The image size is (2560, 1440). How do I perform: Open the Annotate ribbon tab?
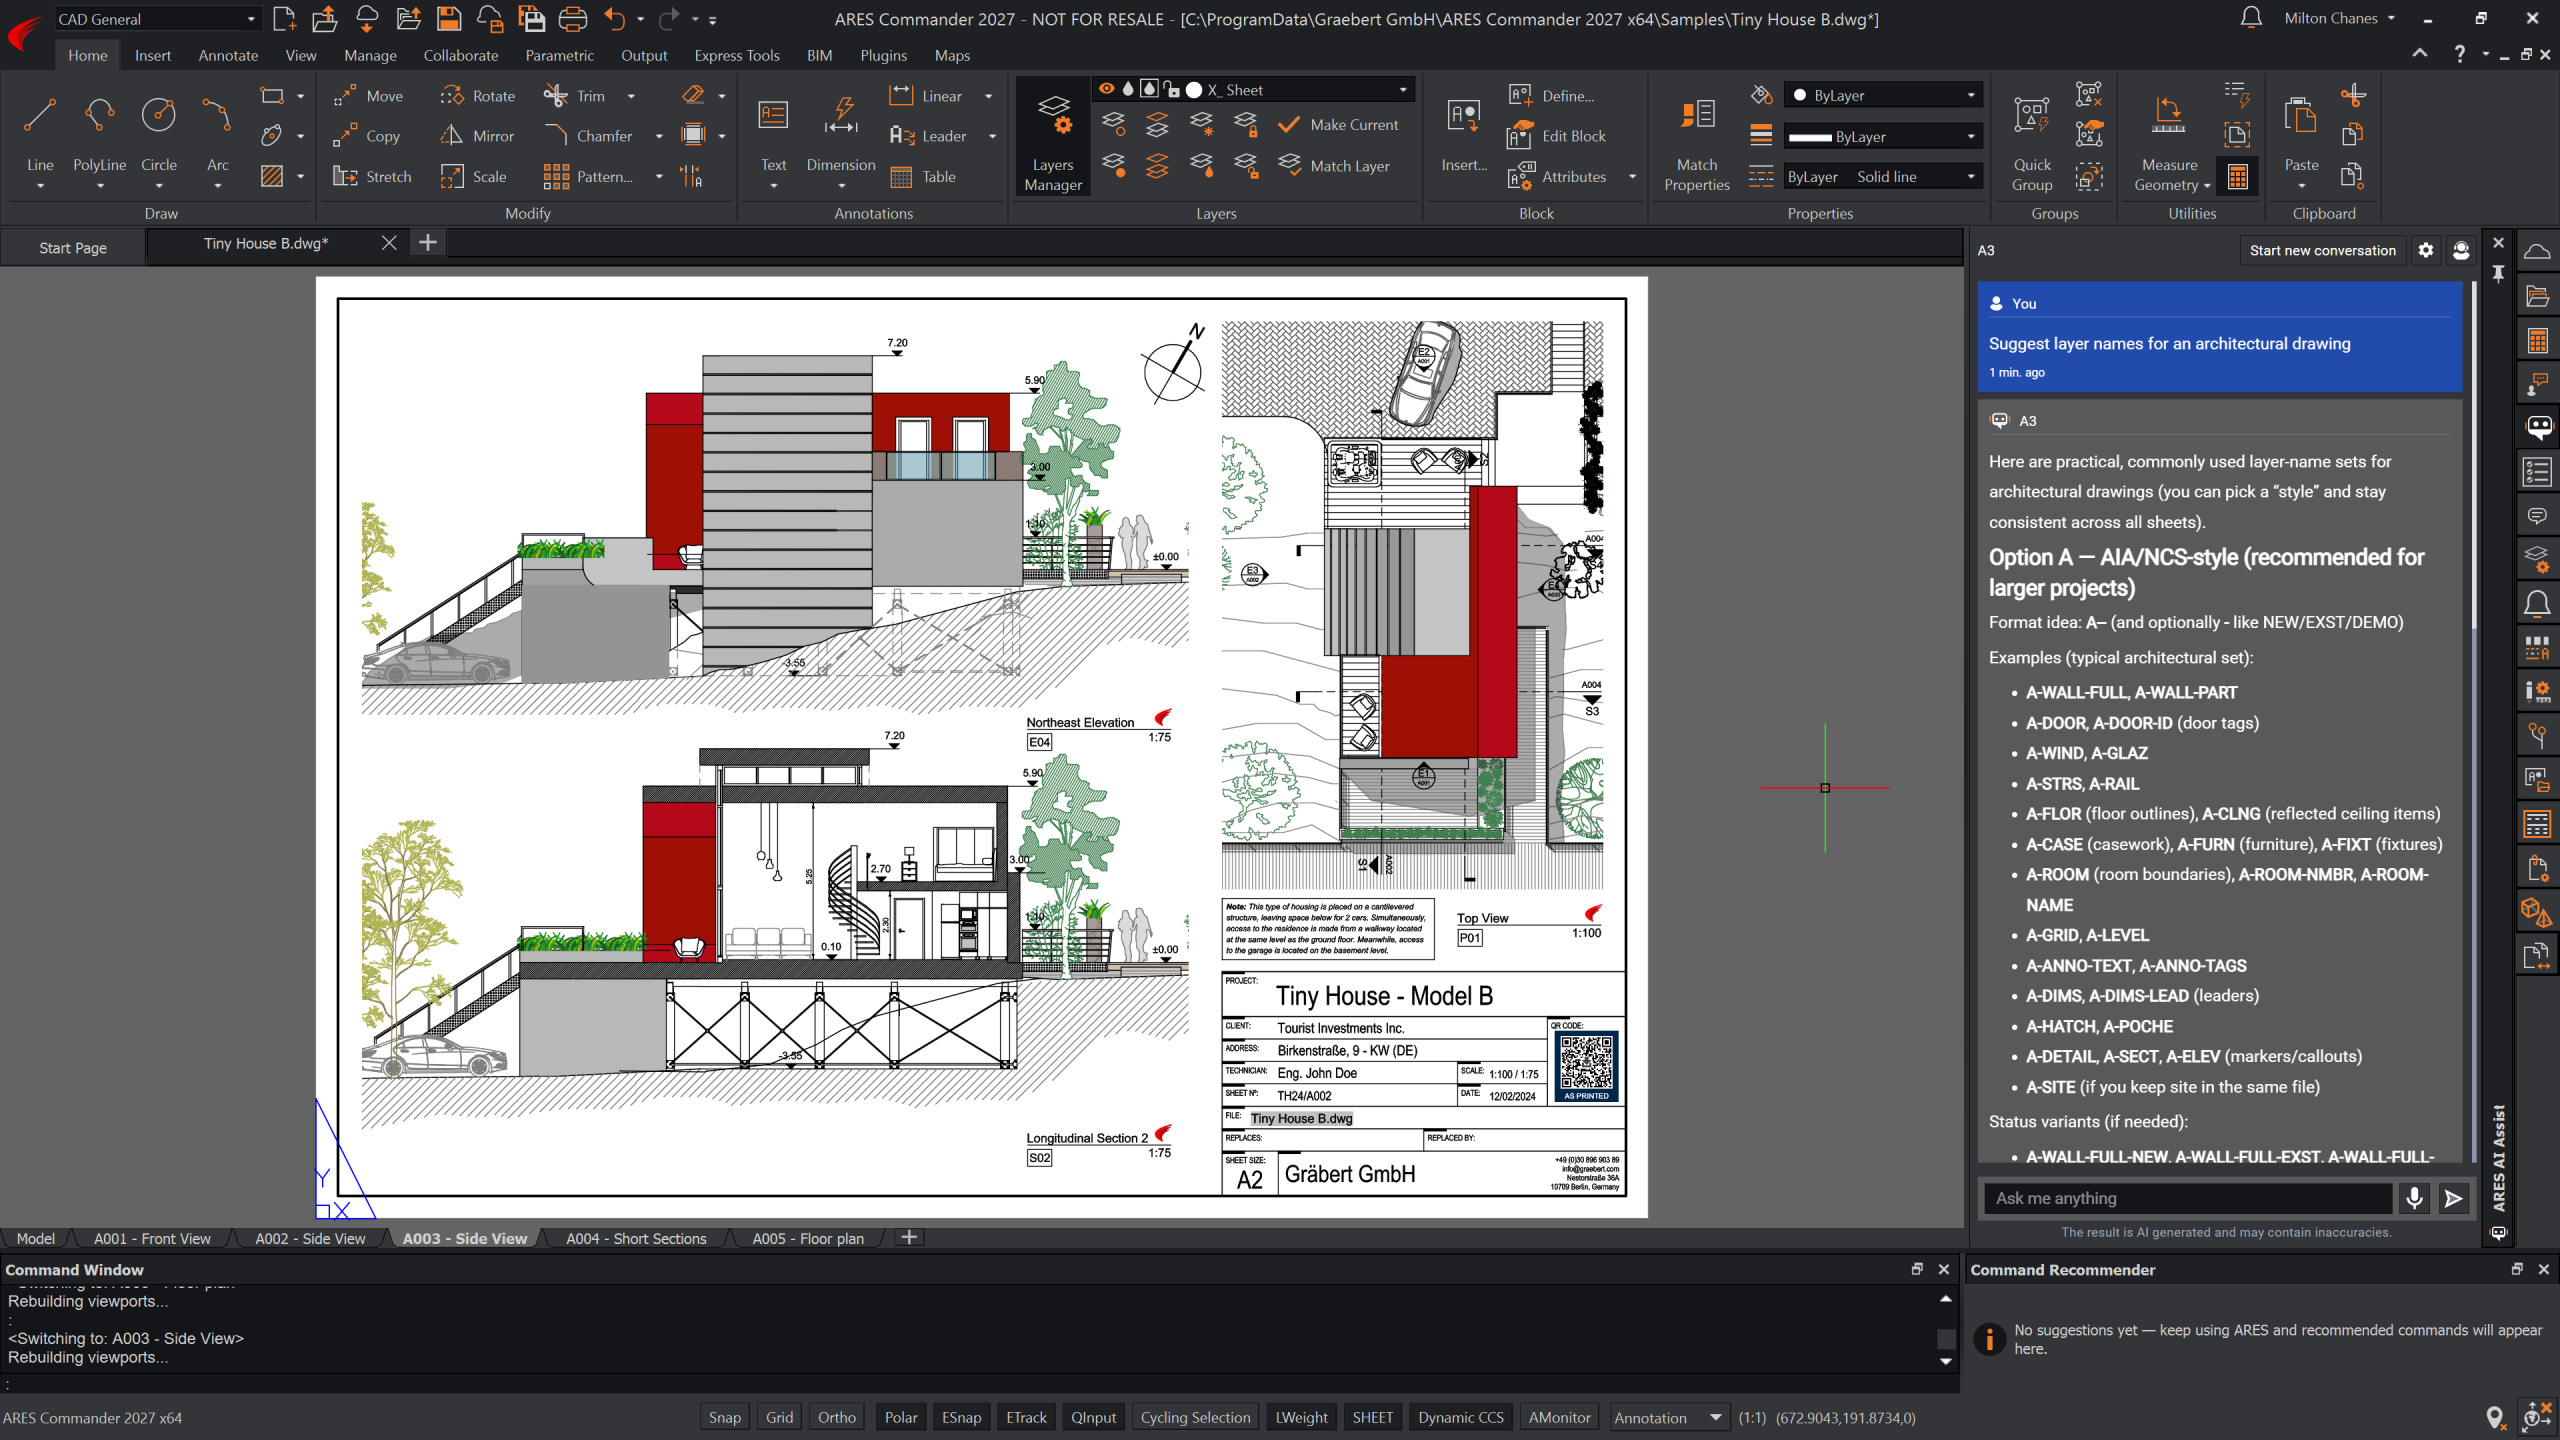click(x=228, y=55)
